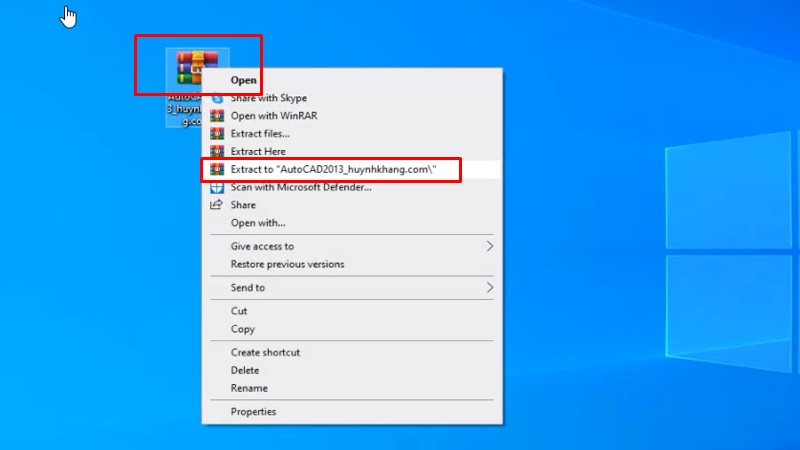Image resolution: width=800 pixels, height=450 pixels.
Task: Click the Skype icon in the context menu
Action: [x=216, y=98]
